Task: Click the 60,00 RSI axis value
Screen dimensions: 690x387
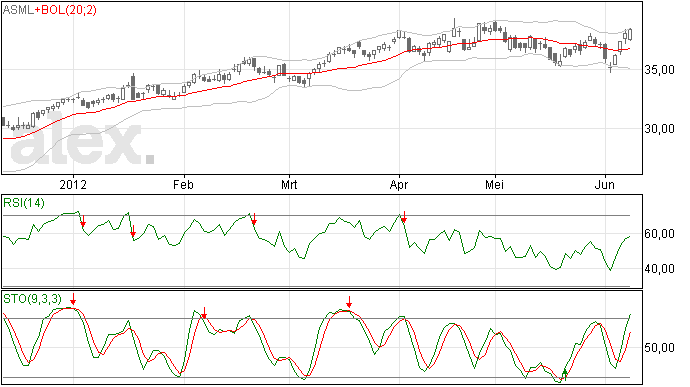Action: (x=659, y=234)
